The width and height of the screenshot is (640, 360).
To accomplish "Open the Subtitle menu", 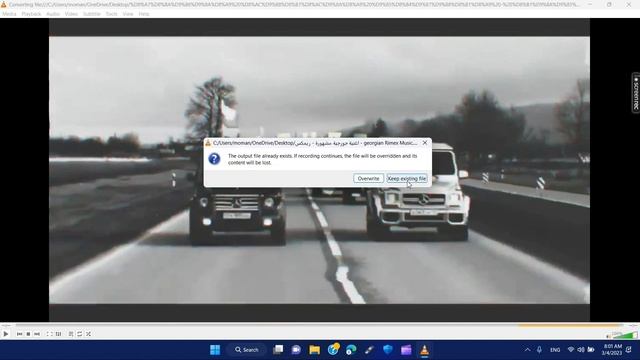I will [91, 14].
